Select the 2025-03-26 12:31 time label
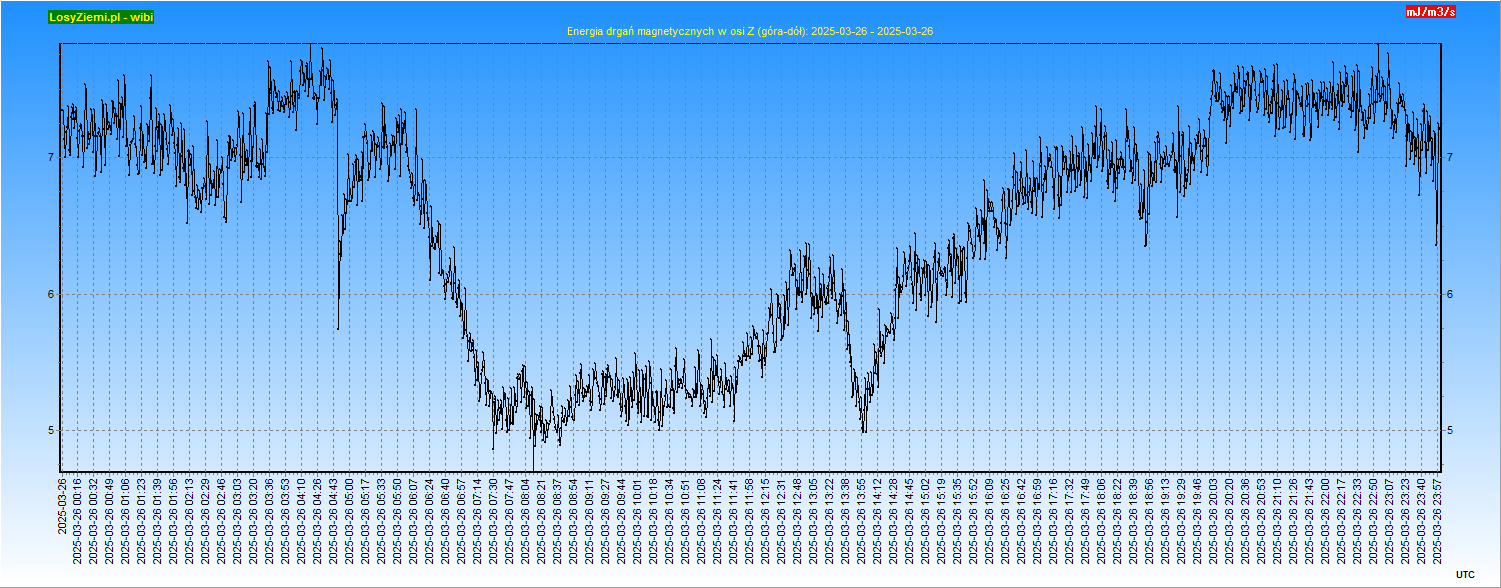1501x588 pixels. coord(782,520)
